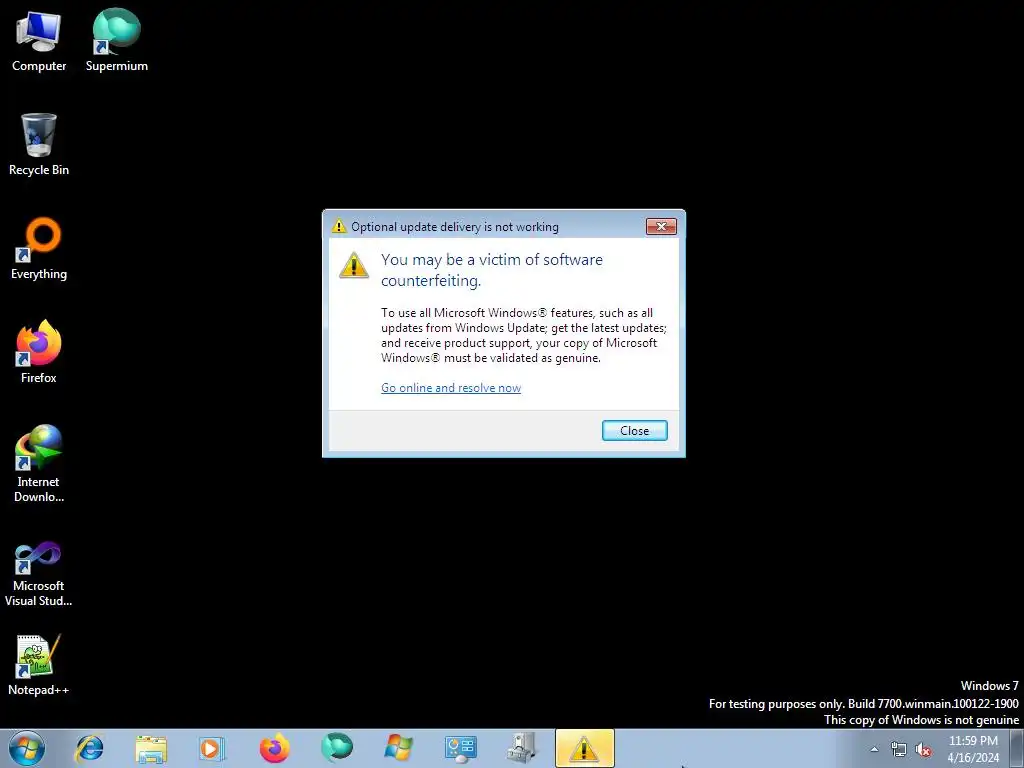The width and height of the screenshot is (1024, 768).
Task: Click the Windows flag taskbar icon
Action: (x=398, y=748)
